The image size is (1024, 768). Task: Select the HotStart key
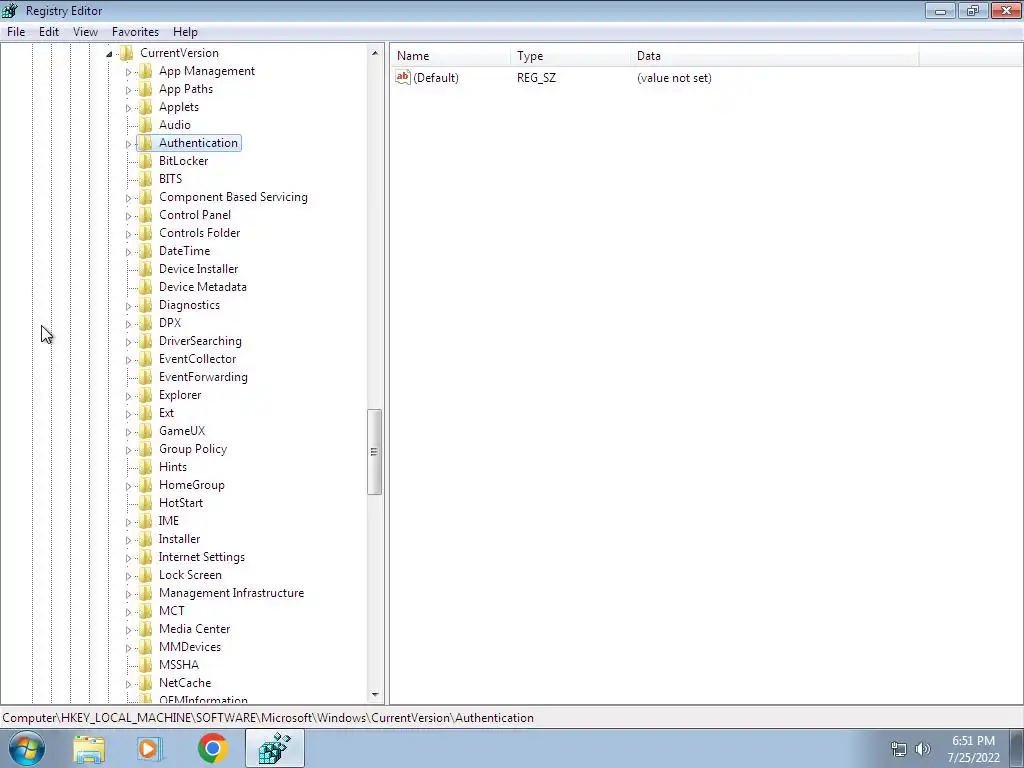pos(181,503)
